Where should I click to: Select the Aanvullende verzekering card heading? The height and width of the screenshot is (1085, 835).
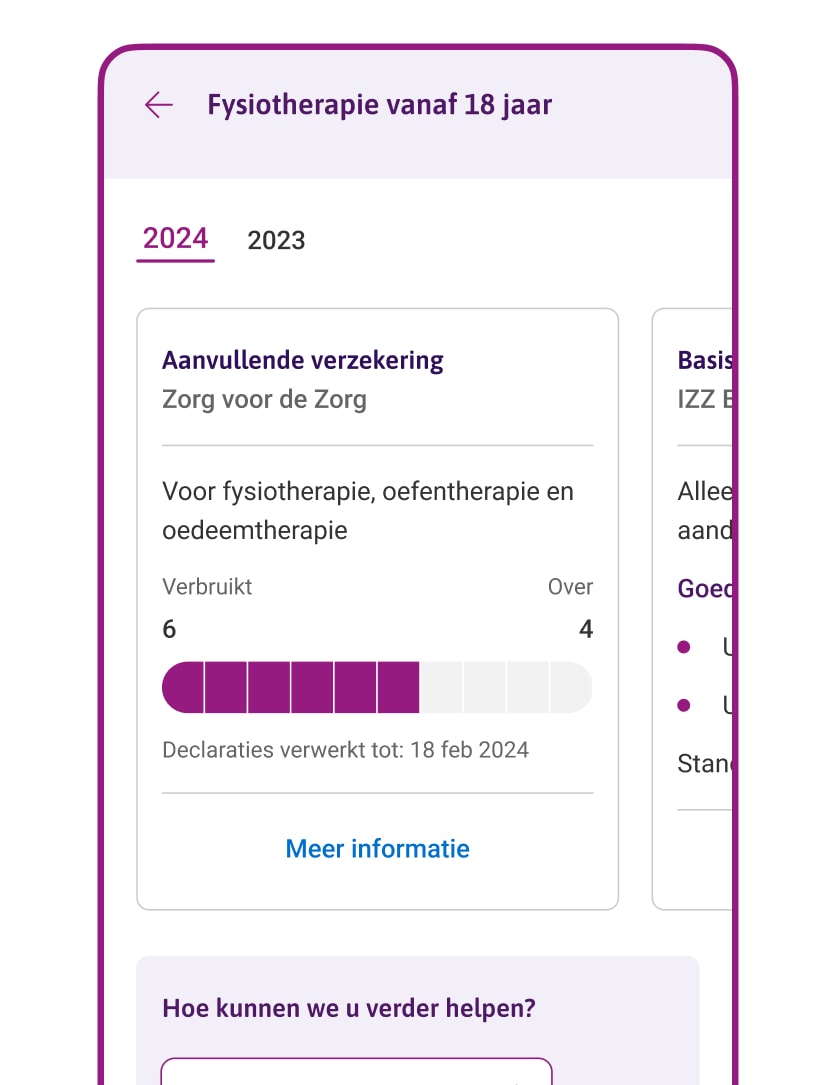(302, 361)
